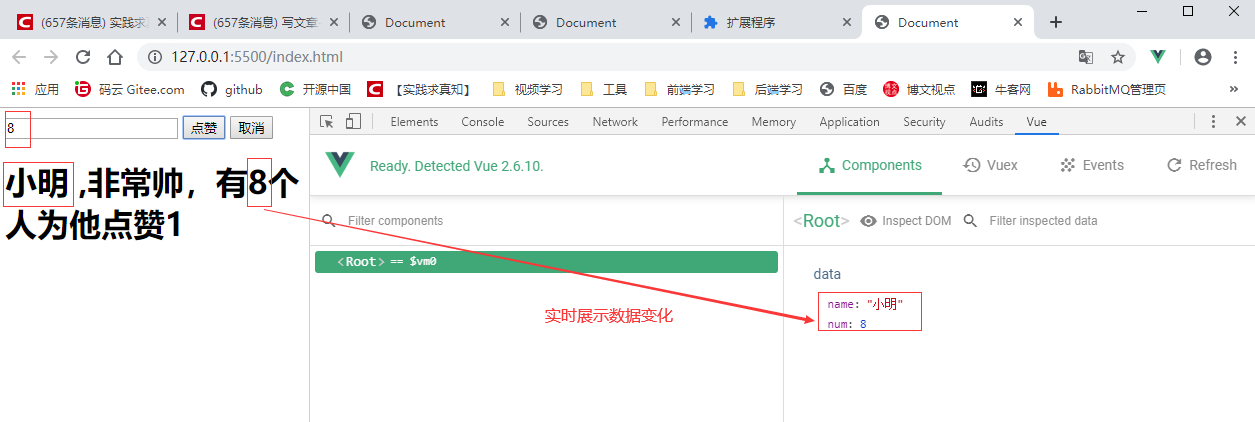Select the Vue DevTools tab

(1037, 122)
